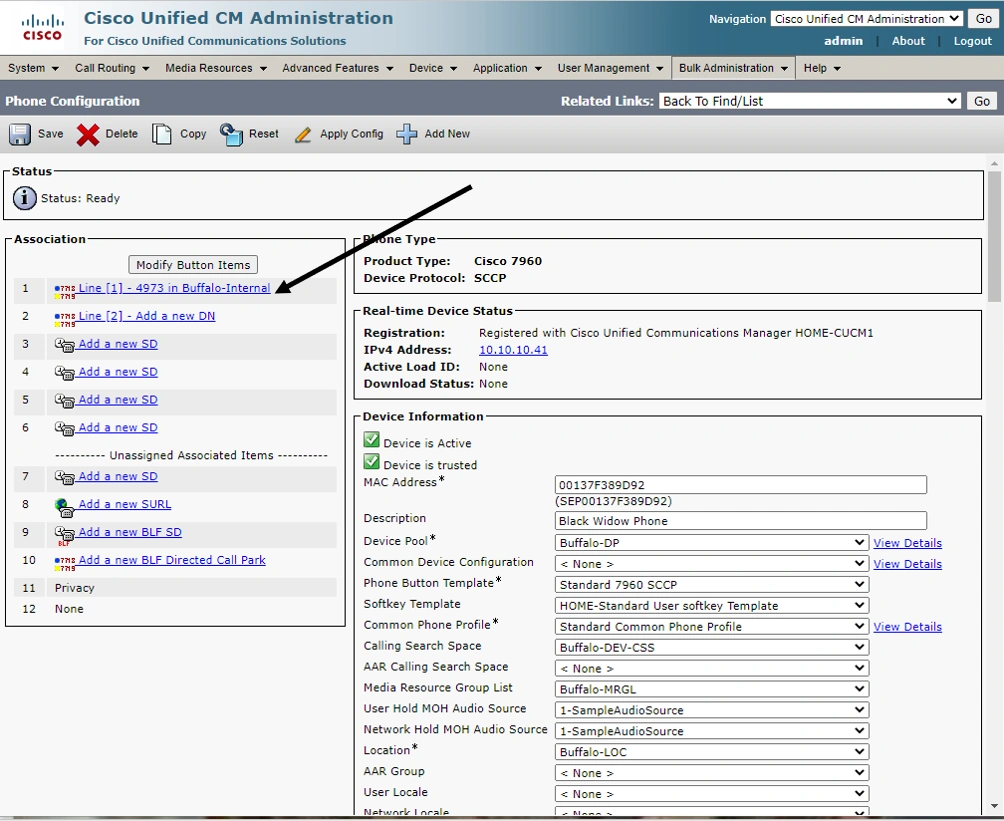Click Go next to Related Links

click(x=982, y=101)
